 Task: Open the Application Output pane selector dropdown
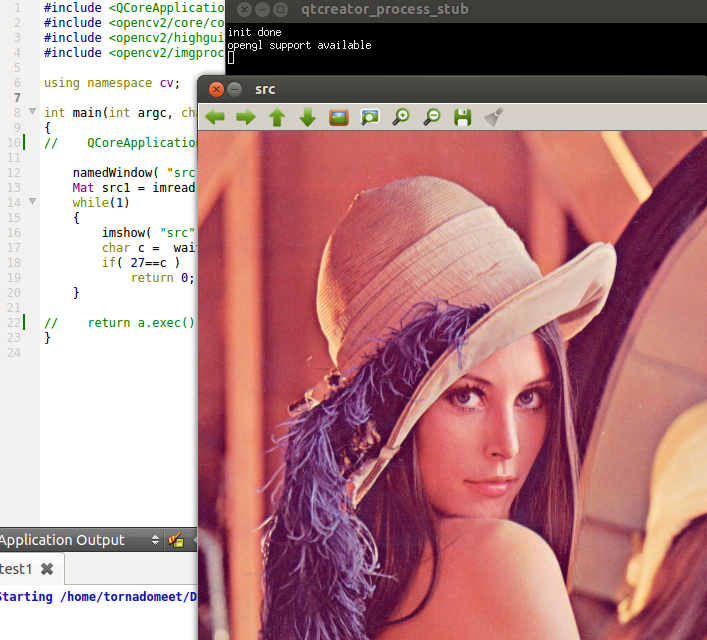156,540
